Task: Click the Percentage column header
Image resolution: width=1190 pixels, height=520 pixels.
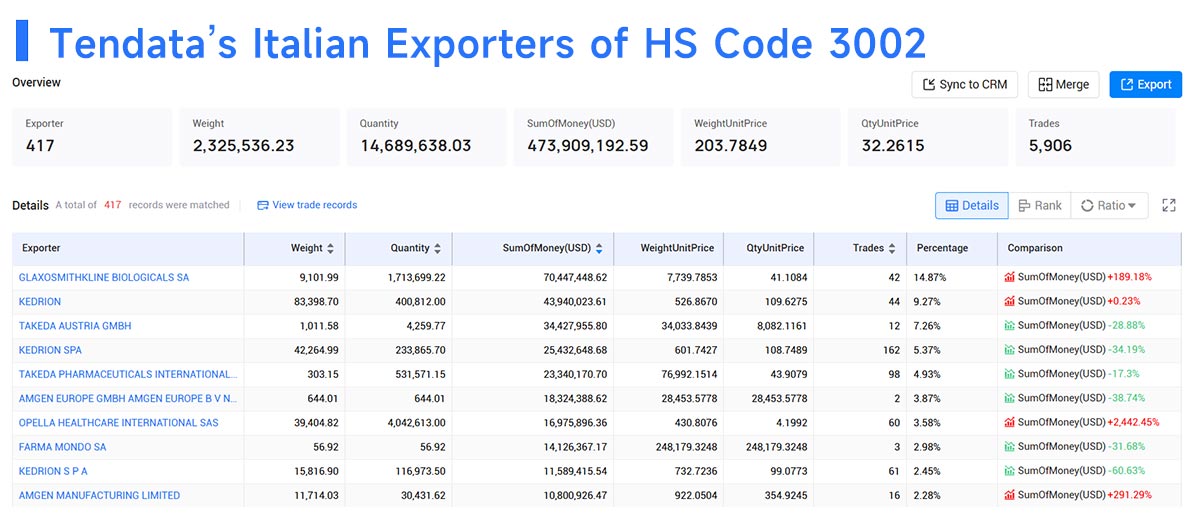Action: [x=952, y=248]
